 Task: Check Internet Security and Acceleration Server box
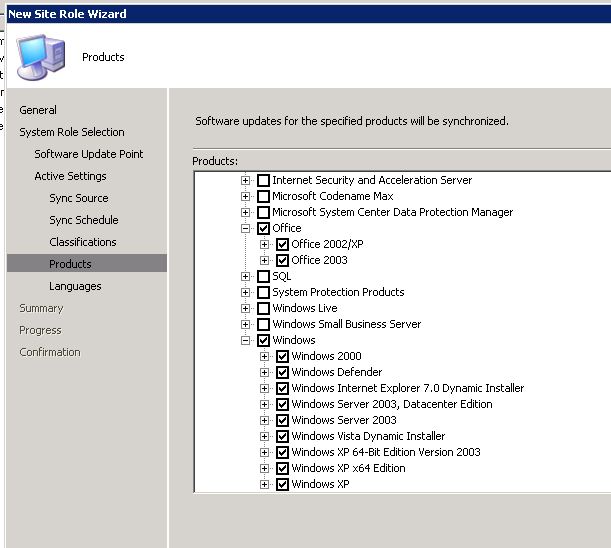[263, 180]
